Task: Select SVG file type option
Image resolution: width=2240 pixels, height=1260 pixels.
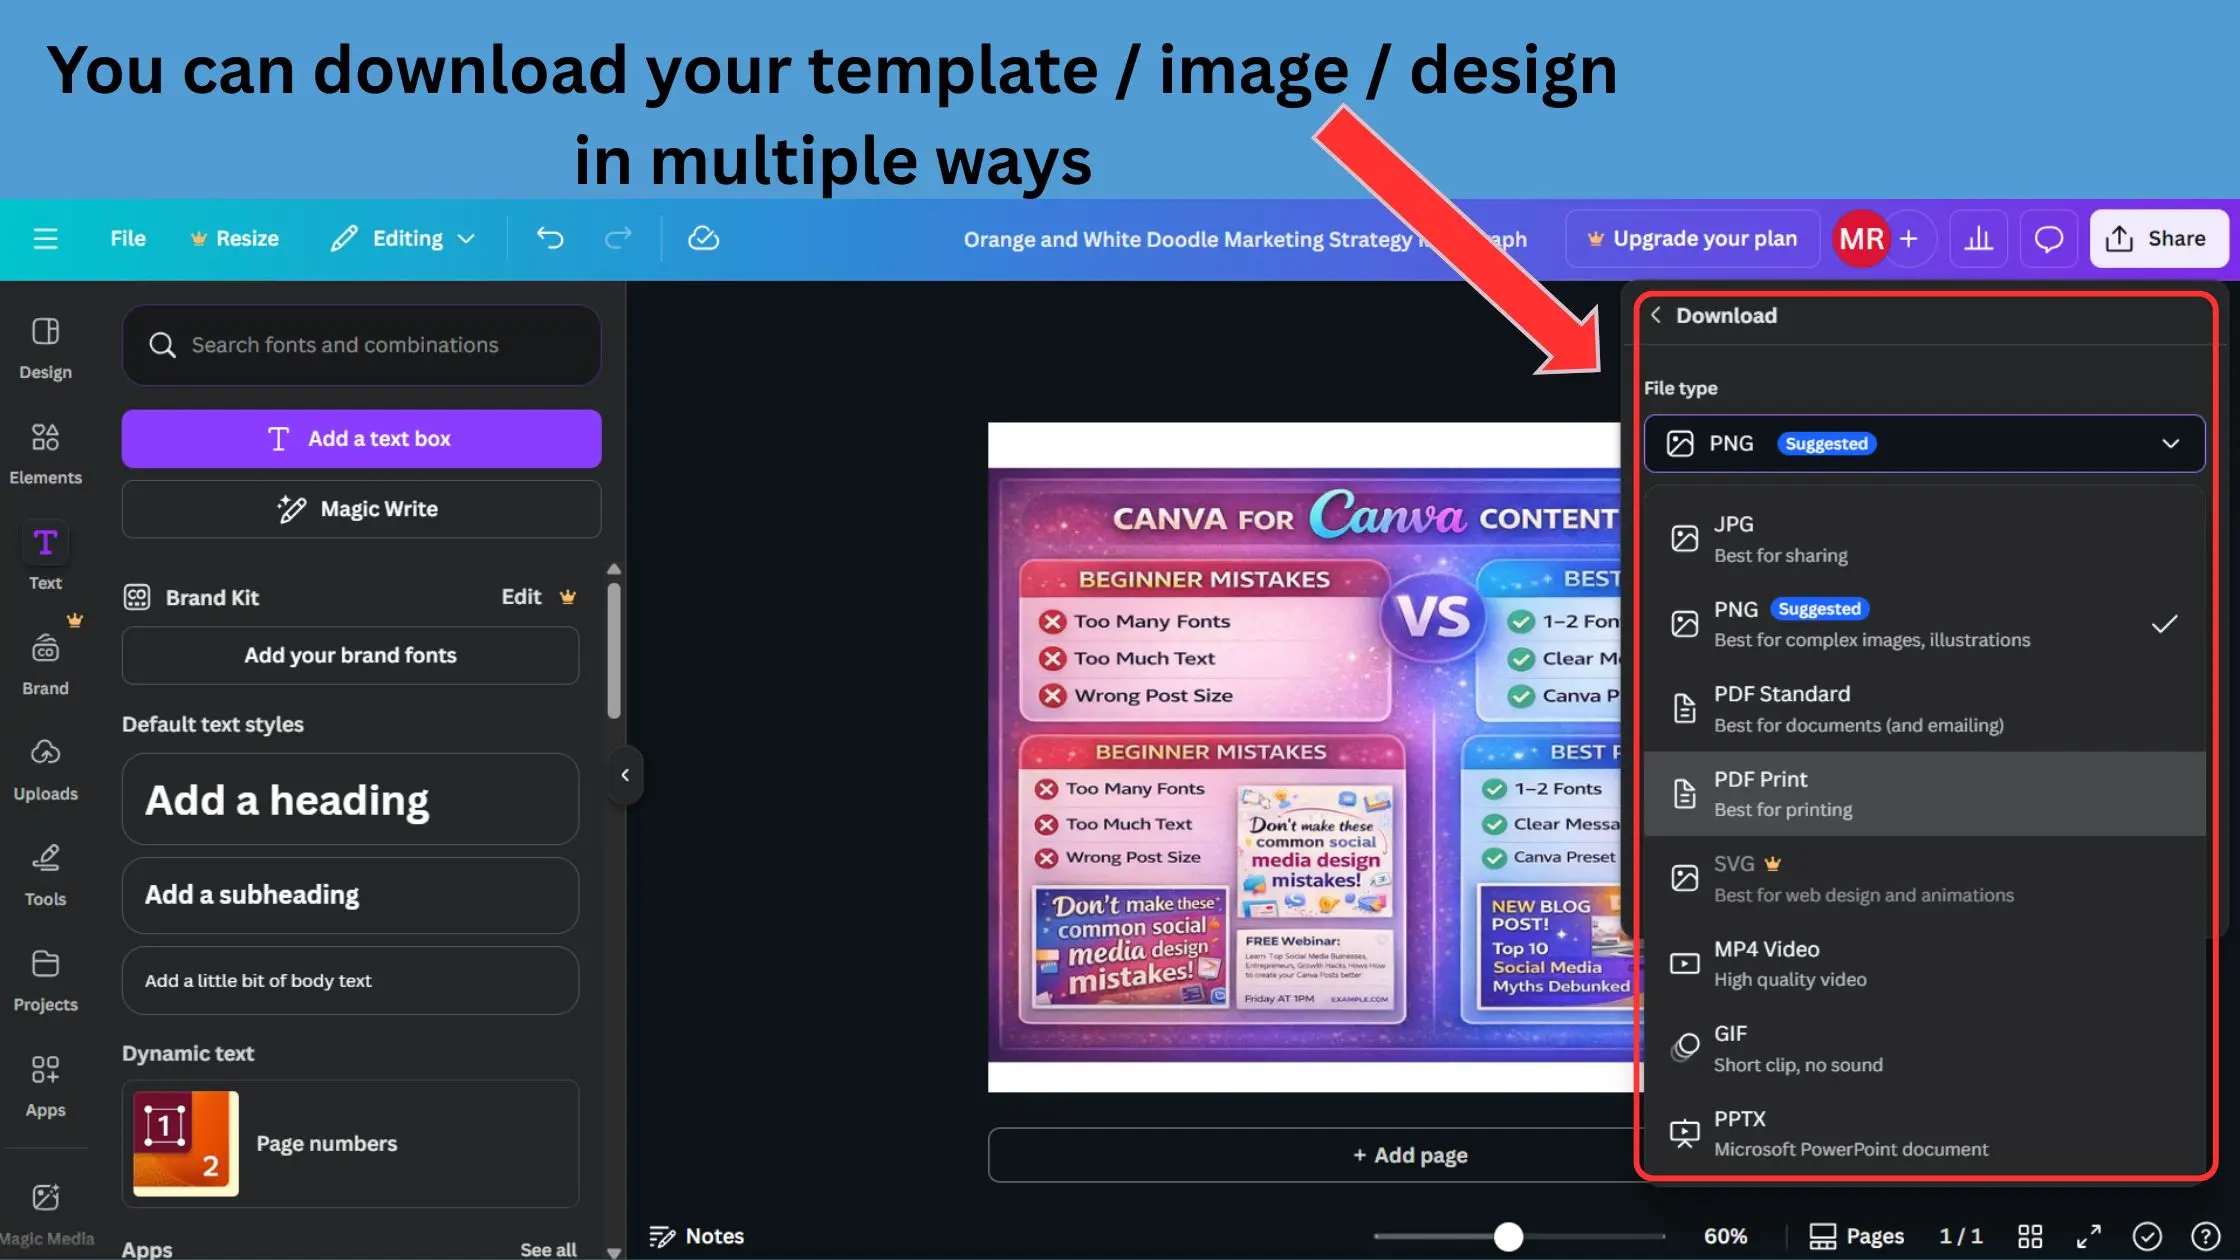Action: 1924,879
